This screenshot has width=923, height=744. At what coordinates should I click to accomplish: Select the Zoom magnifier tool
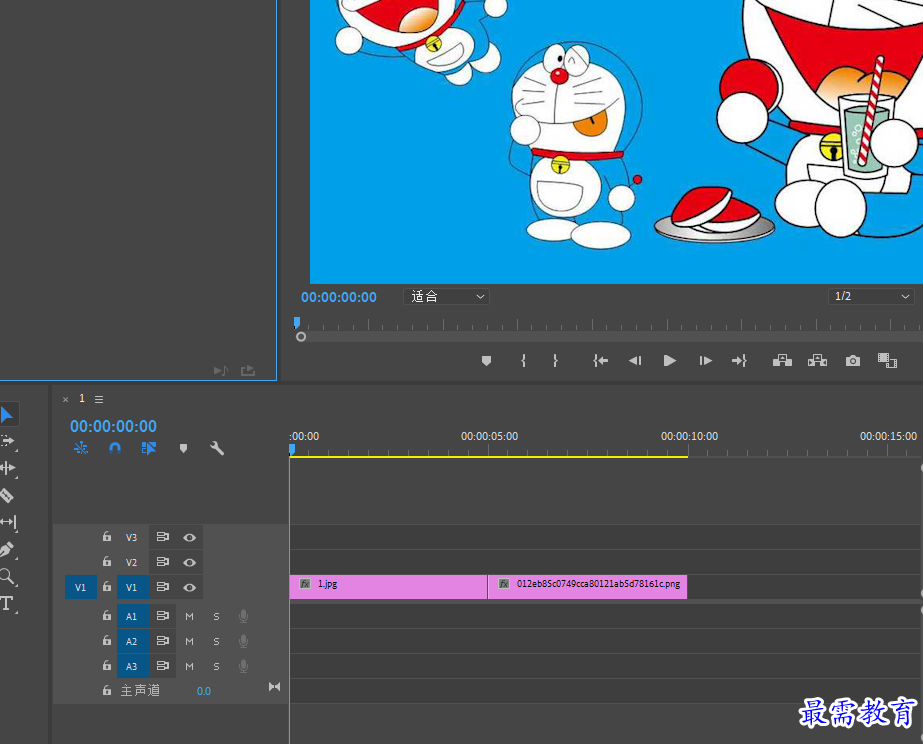click(6, 576)
